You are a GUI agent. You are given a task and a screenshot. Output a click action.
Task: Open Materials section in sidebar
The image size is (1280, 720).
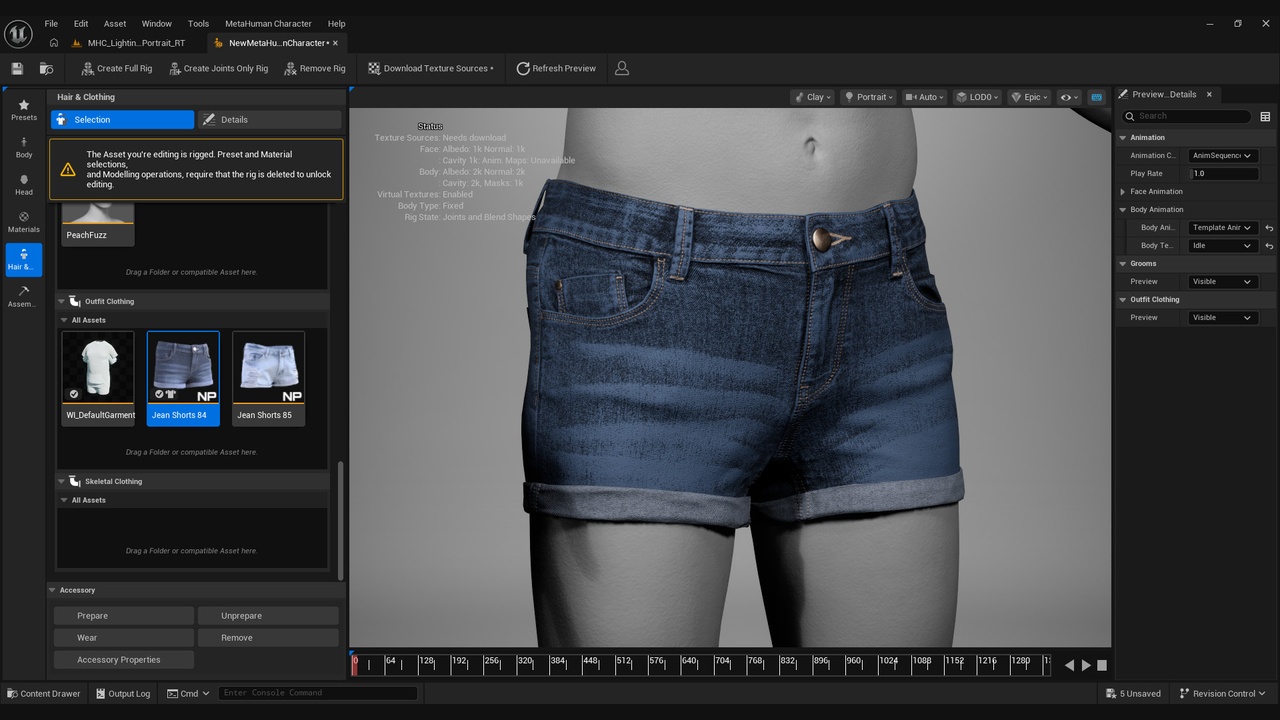point(24,222)
